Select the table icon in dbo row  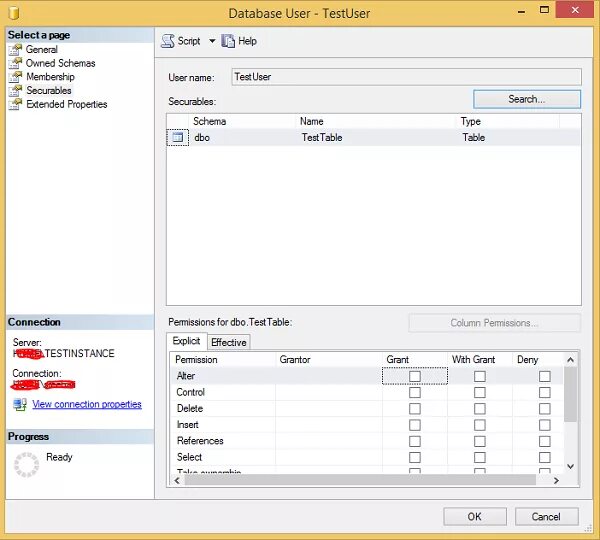click(178, 137)
